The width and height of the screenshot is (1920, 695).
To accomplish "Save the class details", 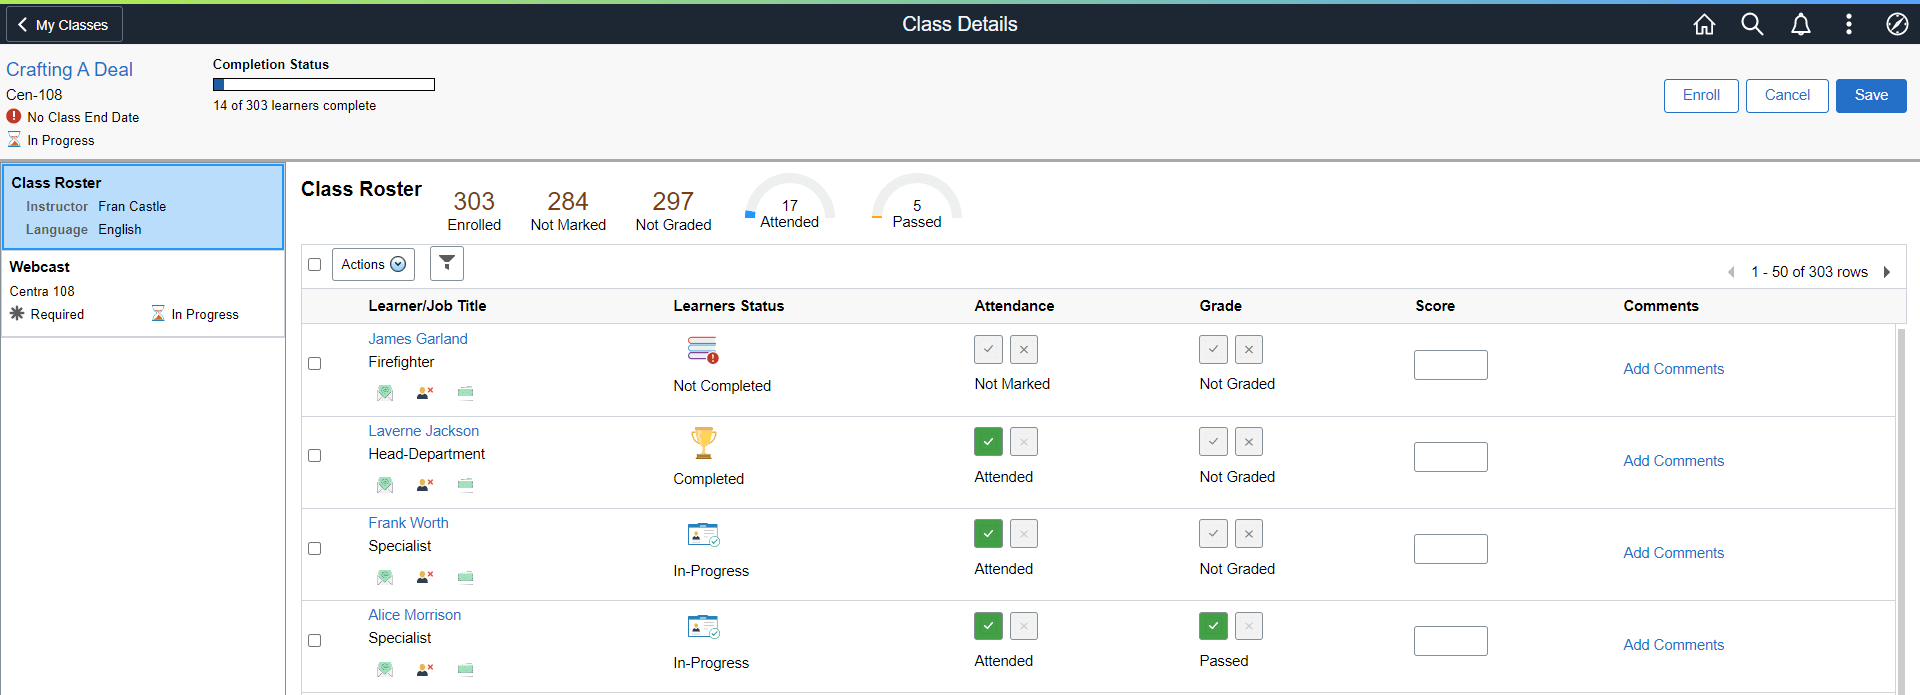I will click(1871, 96).
